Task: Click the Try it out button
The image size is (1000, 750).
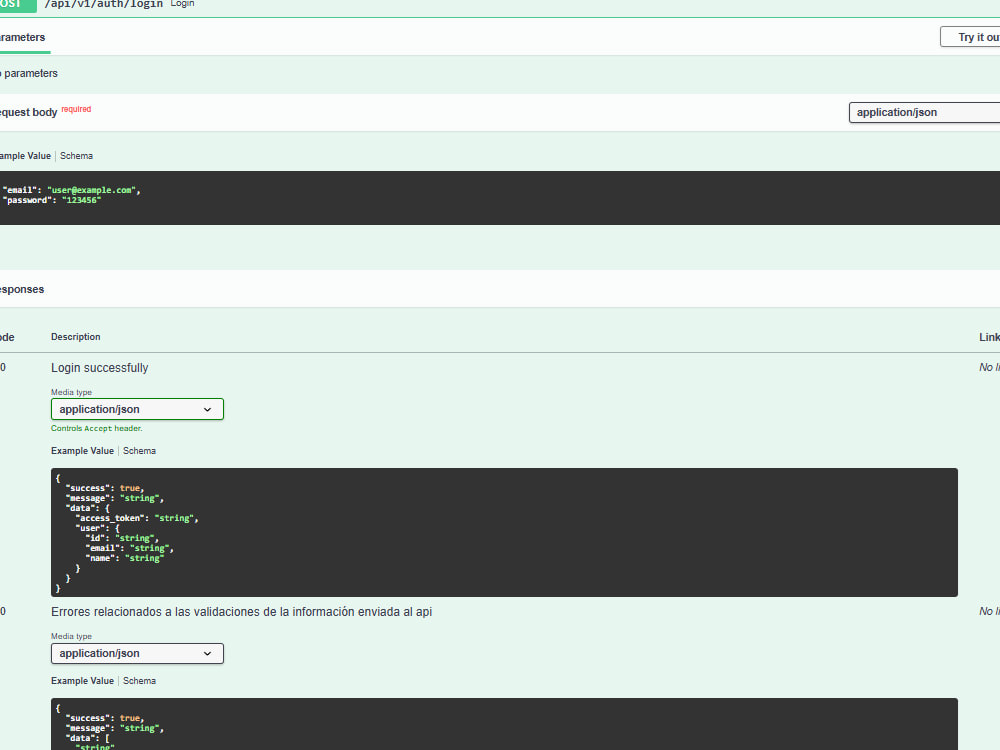Action: coord(970,37)
